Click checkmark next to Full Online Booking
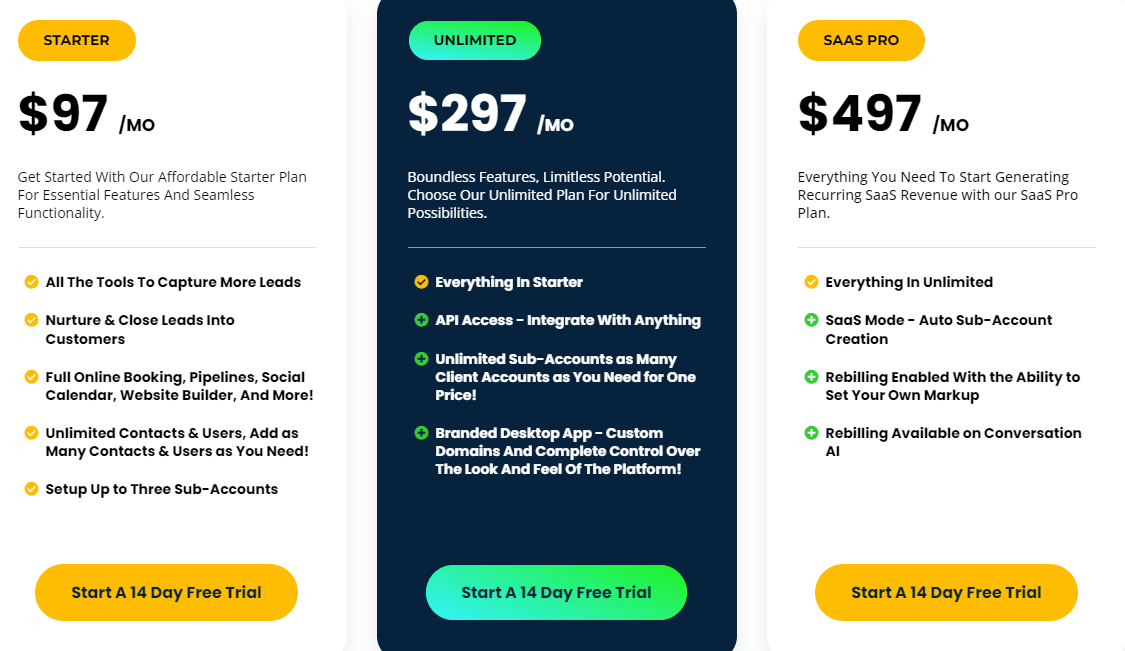 [32, 376]
